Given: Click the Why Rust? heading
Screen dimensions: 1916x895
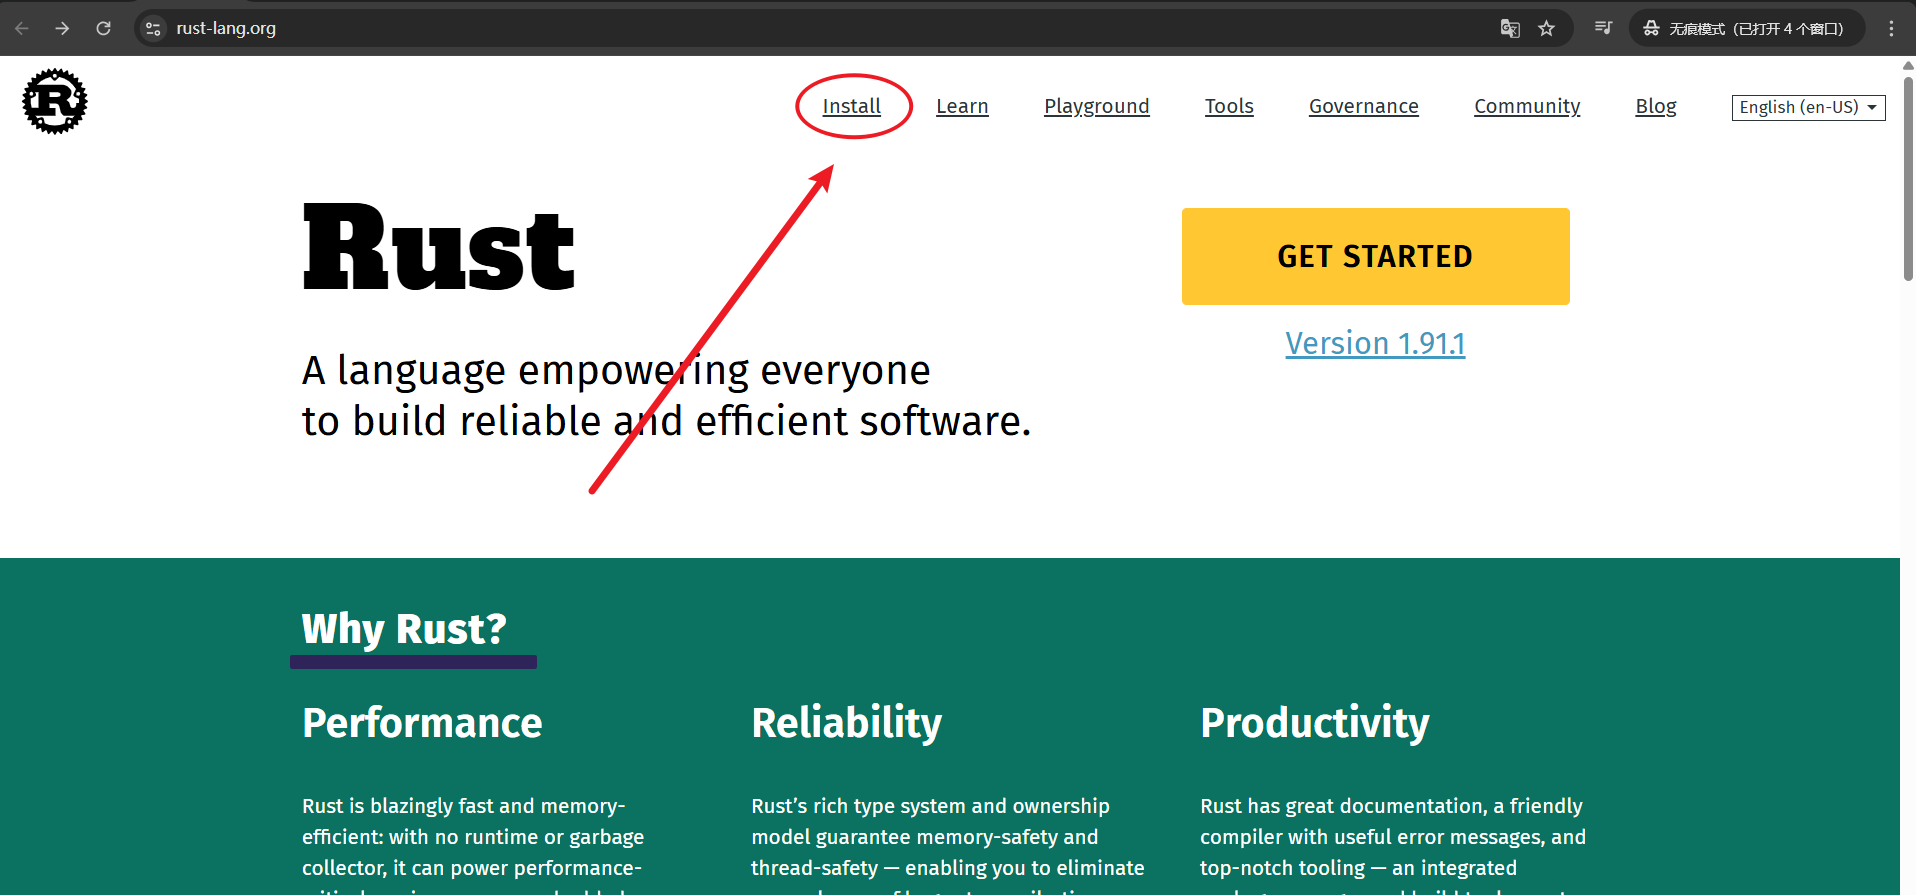Looking at the screenshot, I should tap(404, 629).
